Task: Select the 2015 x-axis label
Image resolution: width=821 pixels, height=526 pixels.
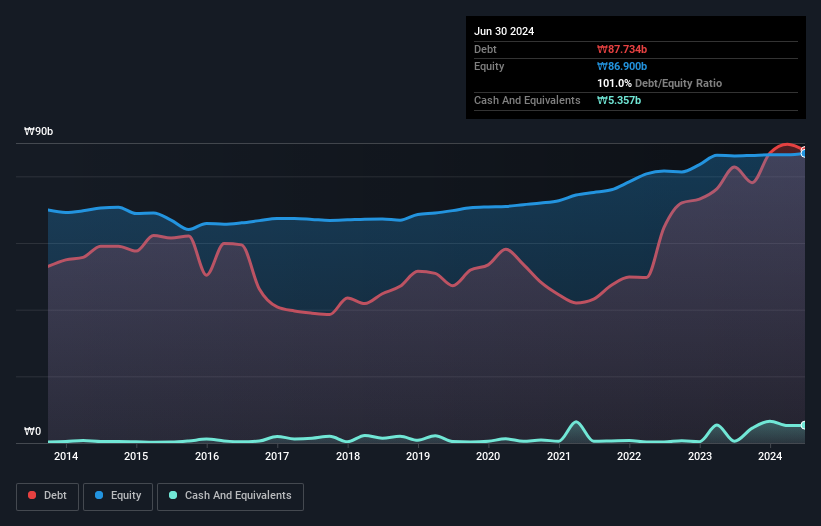Action: point(136,456)
